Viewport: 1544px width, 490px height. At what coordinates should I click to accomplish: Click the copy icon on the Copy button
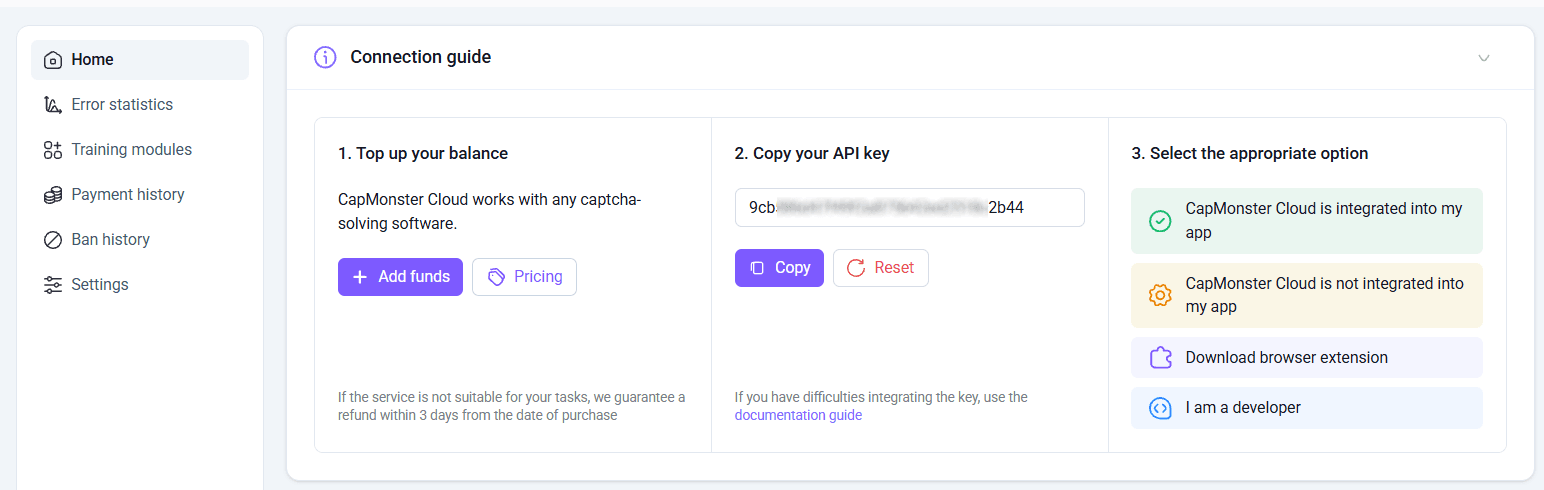click(757, 268)
